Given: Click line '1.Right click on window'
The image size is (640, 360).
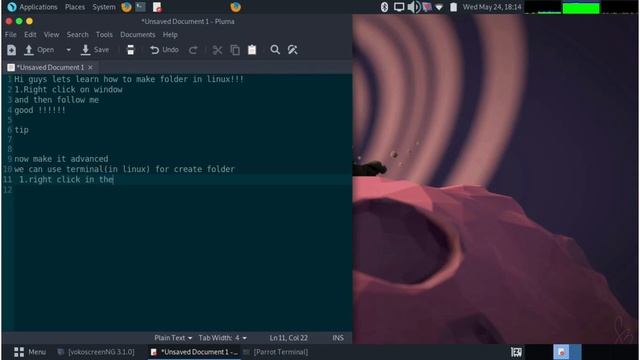Looking at the screenshot, I should point(68,89).
